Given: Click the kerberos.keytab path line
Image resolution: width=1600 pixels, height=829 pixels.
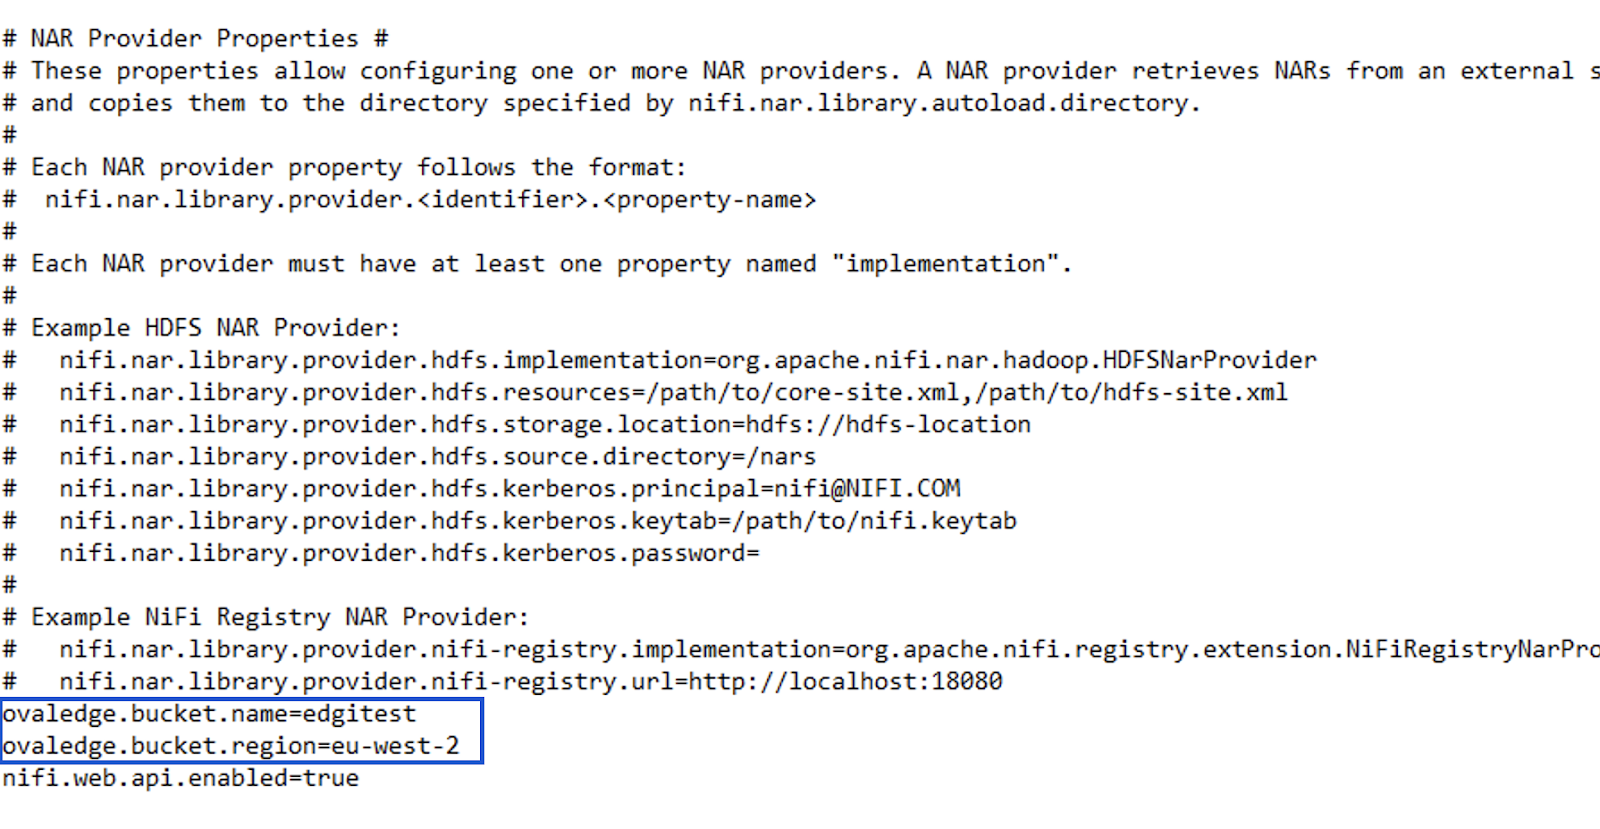Looking at the screenshot, I should pos(537,521).
